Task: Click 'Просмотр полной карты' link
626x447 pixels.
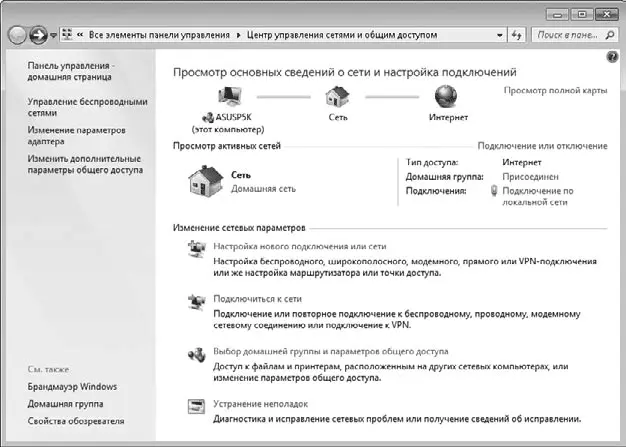Action: point(555,91)
